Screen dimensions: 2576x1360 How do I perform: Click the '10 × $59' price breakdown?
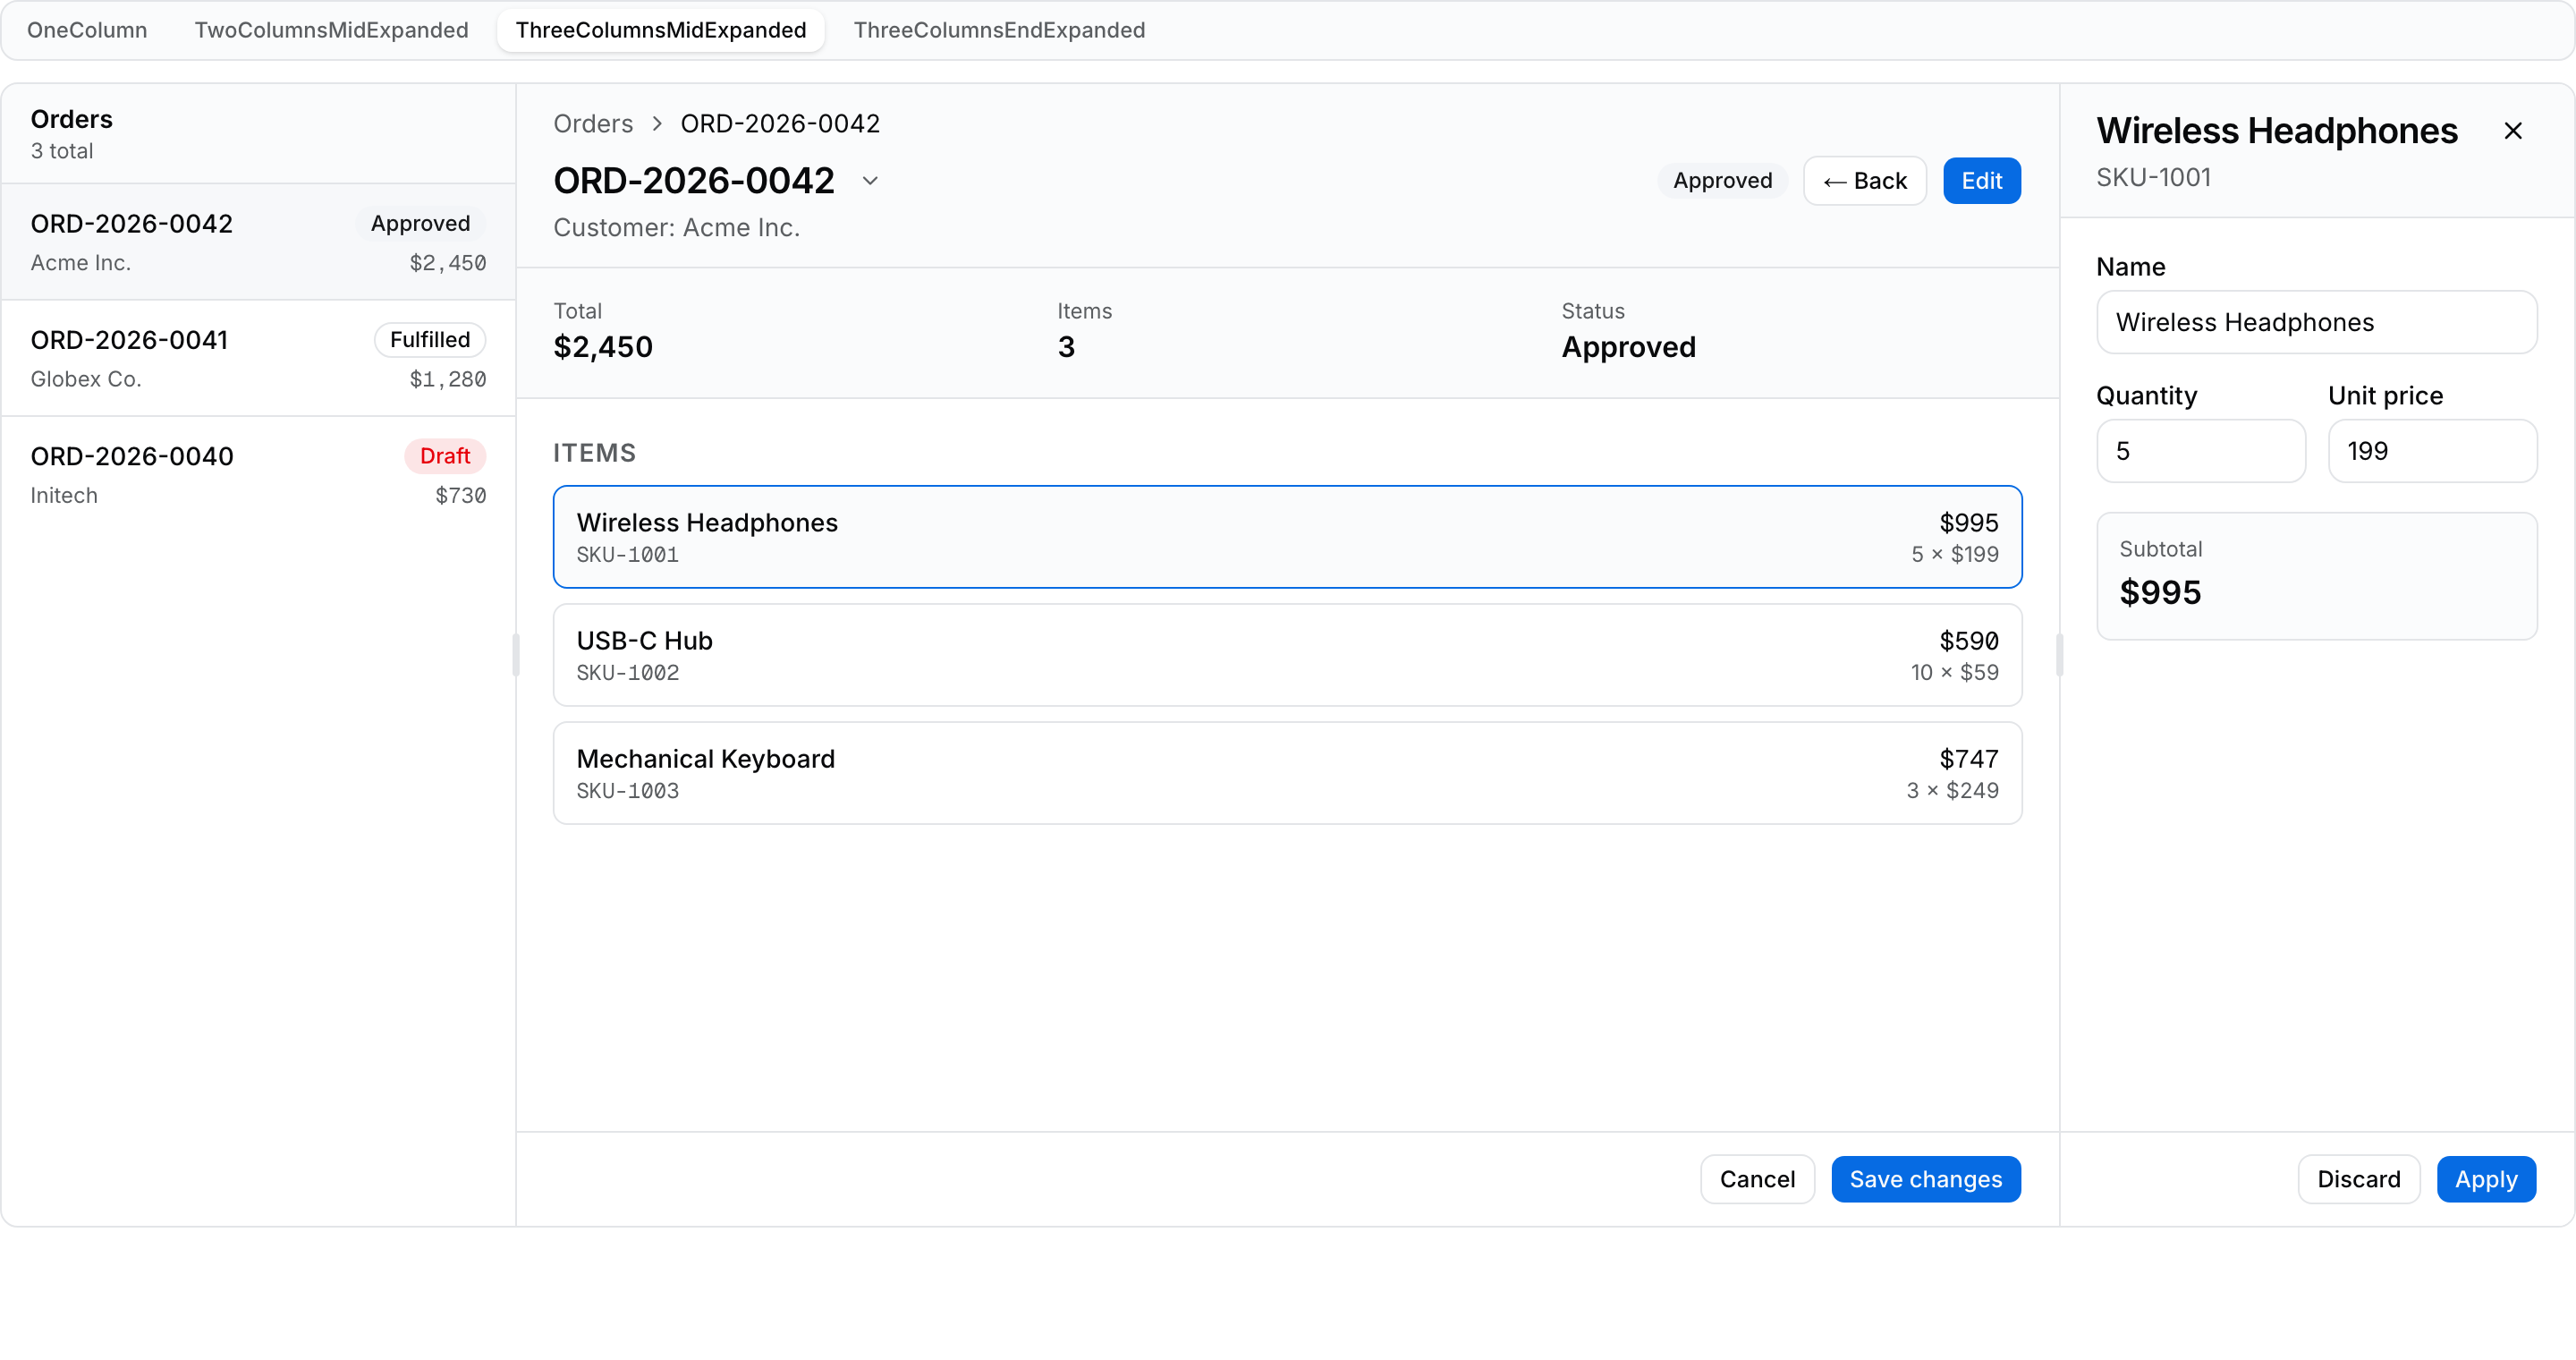coord(1954,672)
